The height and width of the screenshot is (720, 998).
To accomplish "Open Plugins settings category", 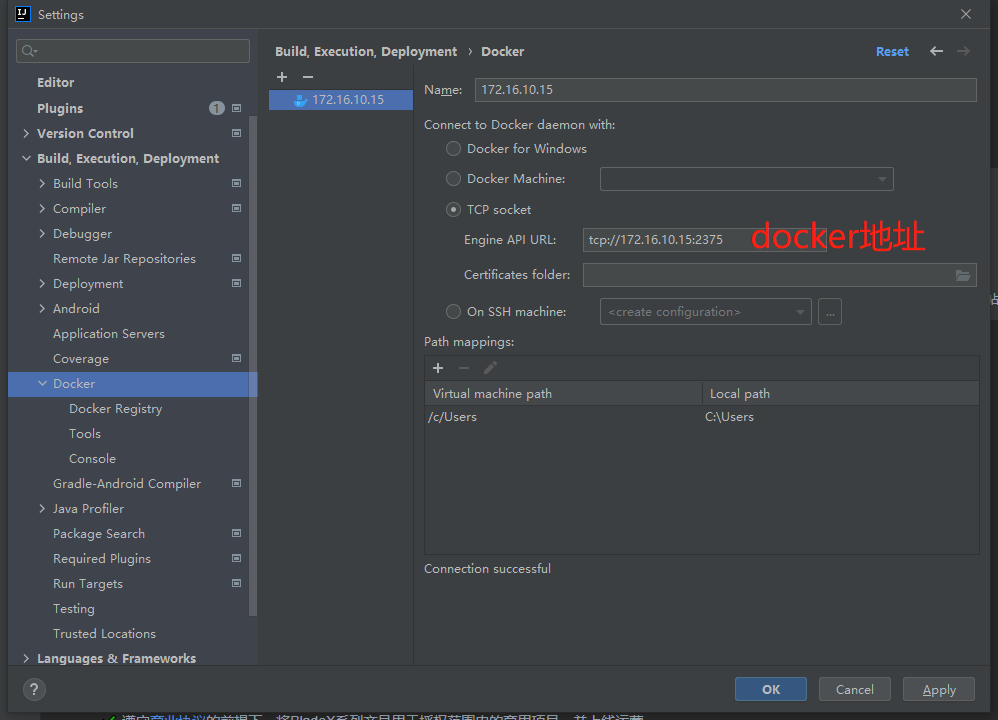I will [x=60, y=108].
